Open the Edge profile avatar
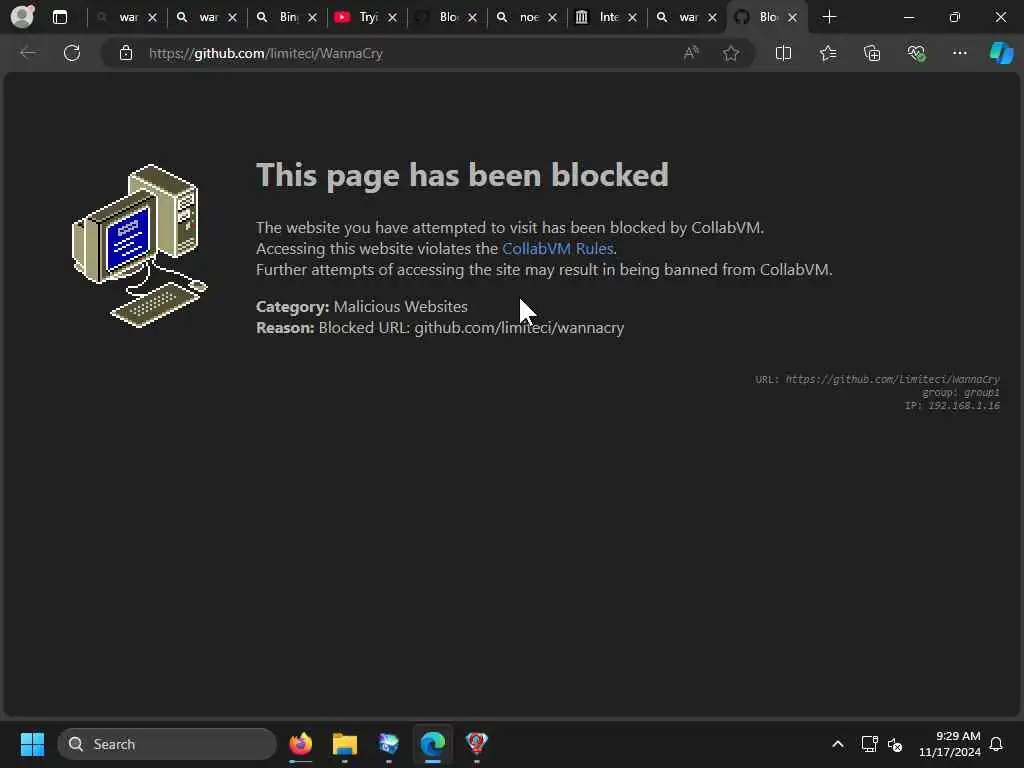Image resolution: width=1024 pixels, height=768 pixels. 23,16
